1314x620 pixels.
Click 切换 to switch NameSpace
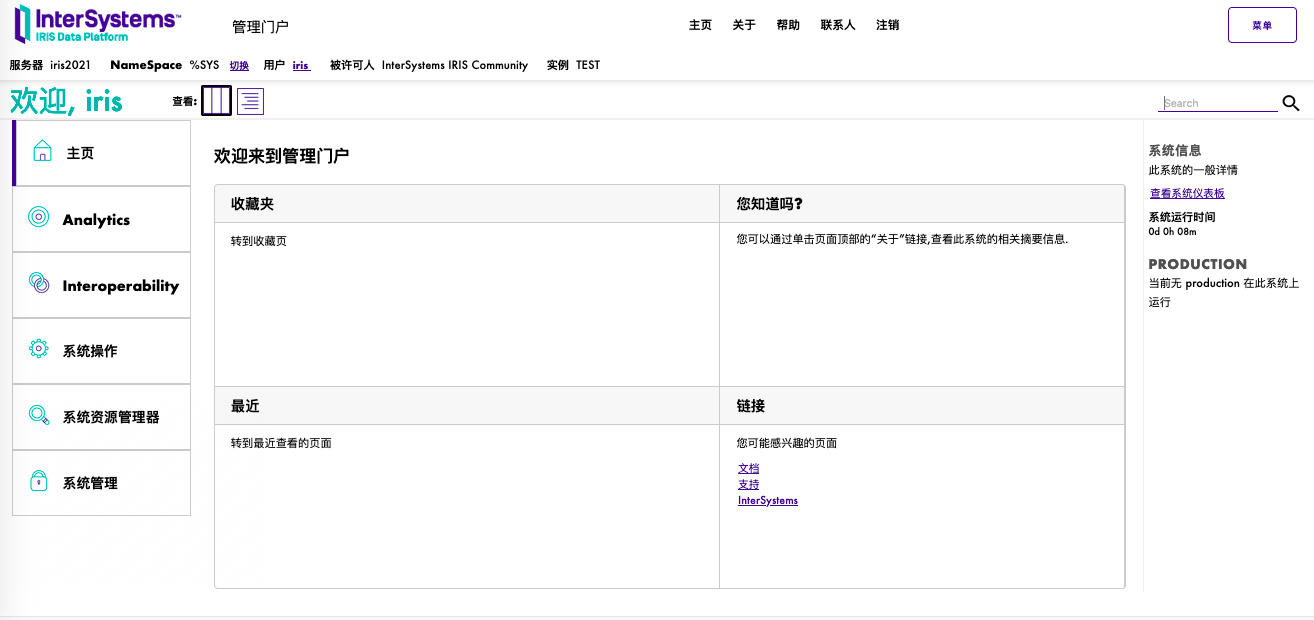click(238, 64)
